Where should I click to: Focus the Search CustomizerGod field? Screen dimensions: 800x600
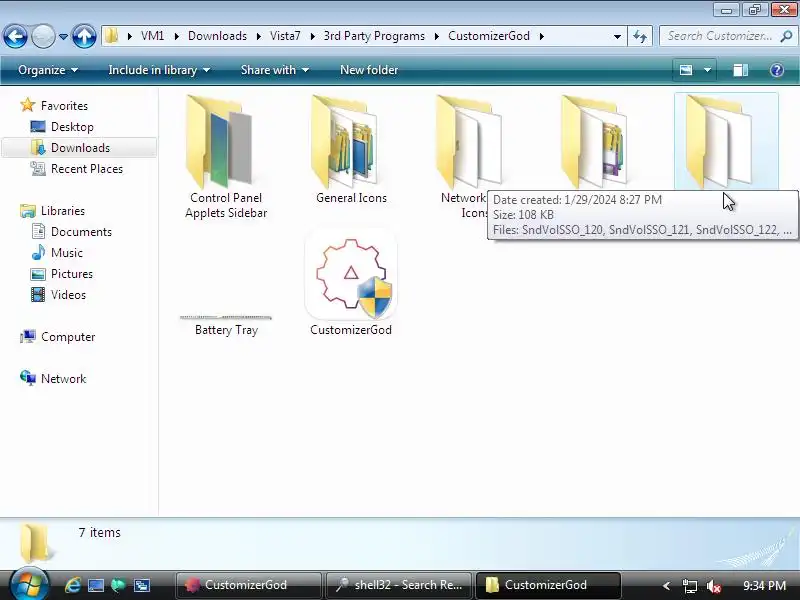(x=720, y=36)
